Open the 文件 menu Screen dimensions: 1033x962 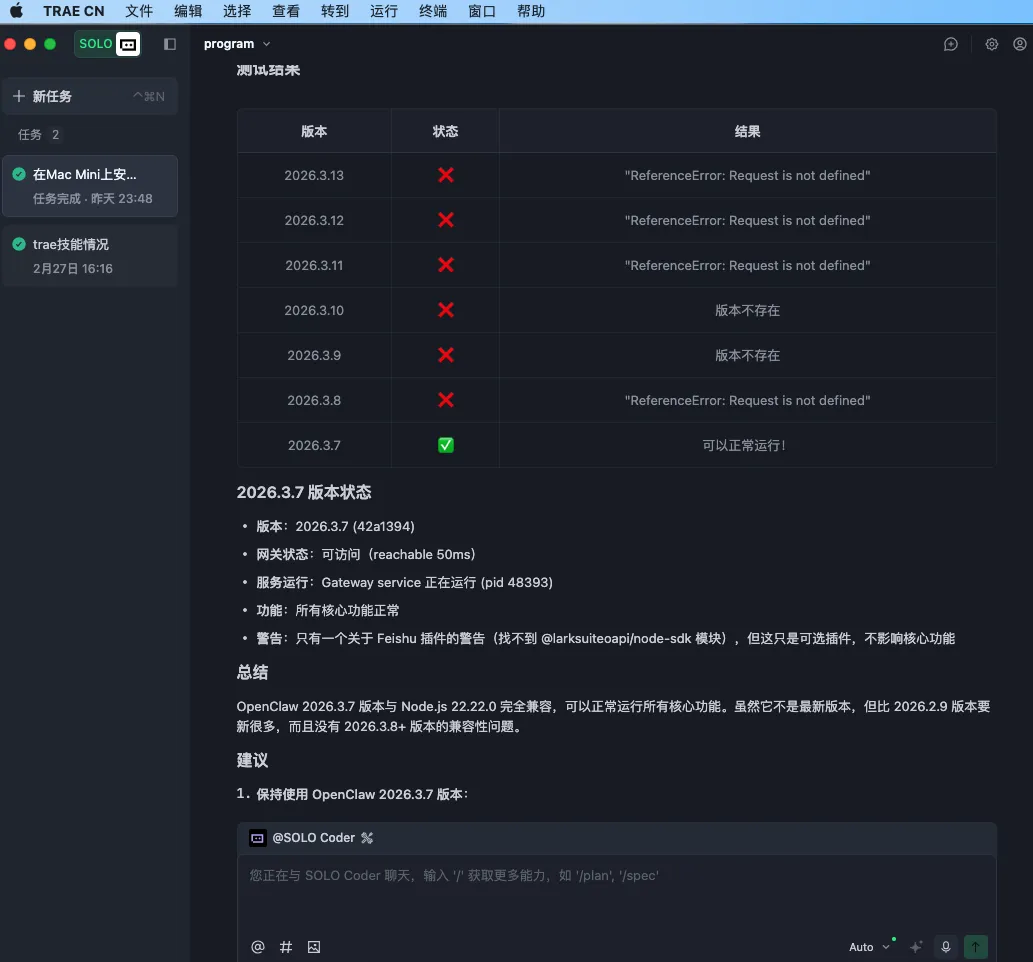coord(139,11)
